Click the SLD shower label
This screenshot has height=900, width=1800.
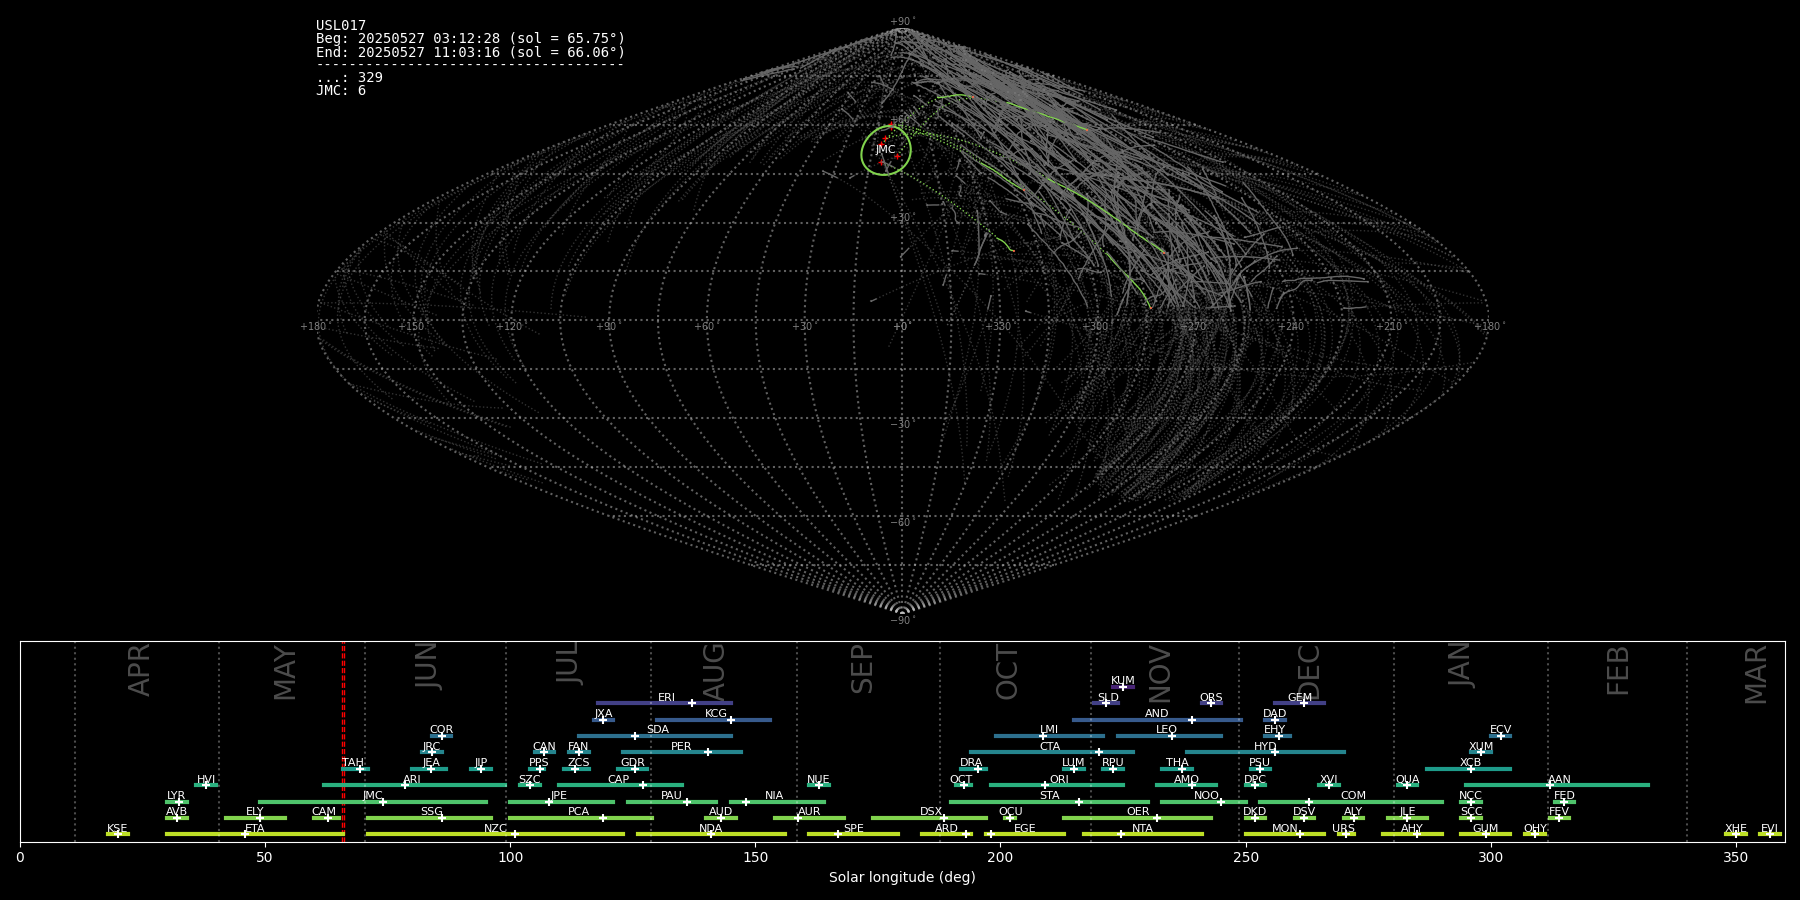(x=1108, y=698)
